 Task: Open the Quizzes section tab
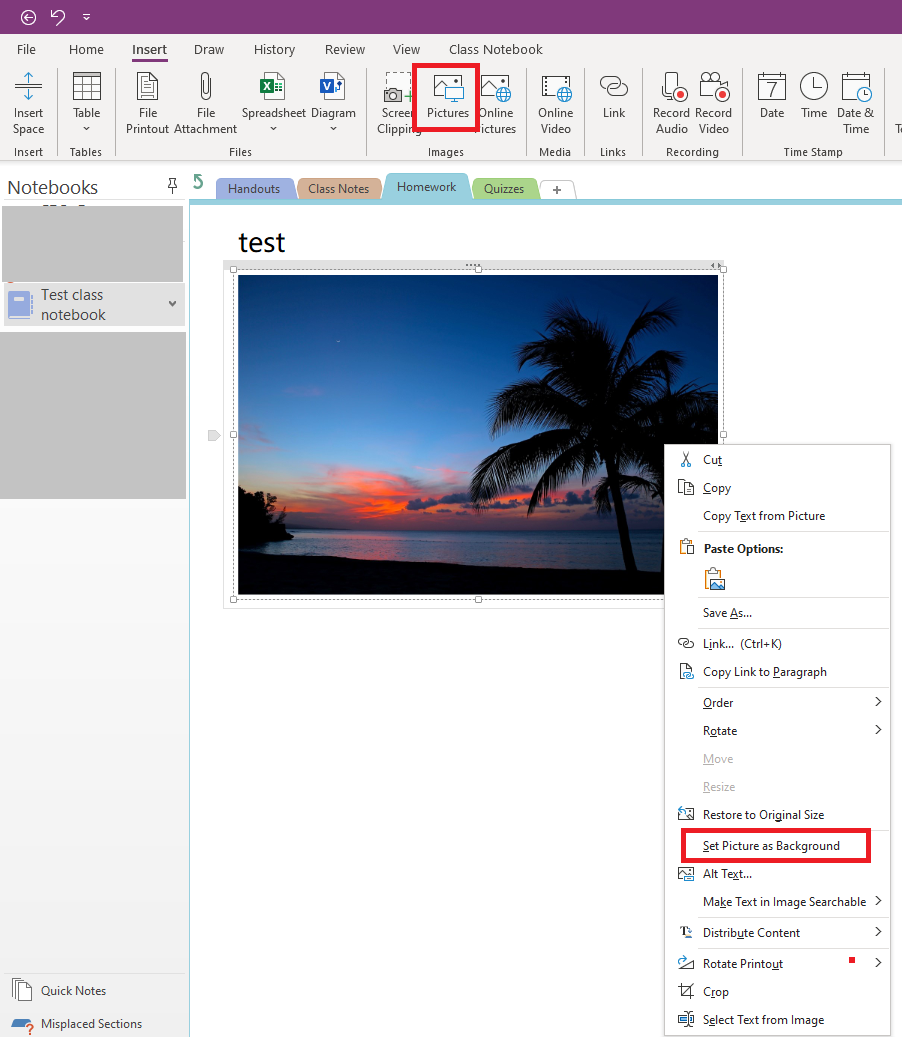(x=504, y=188)
